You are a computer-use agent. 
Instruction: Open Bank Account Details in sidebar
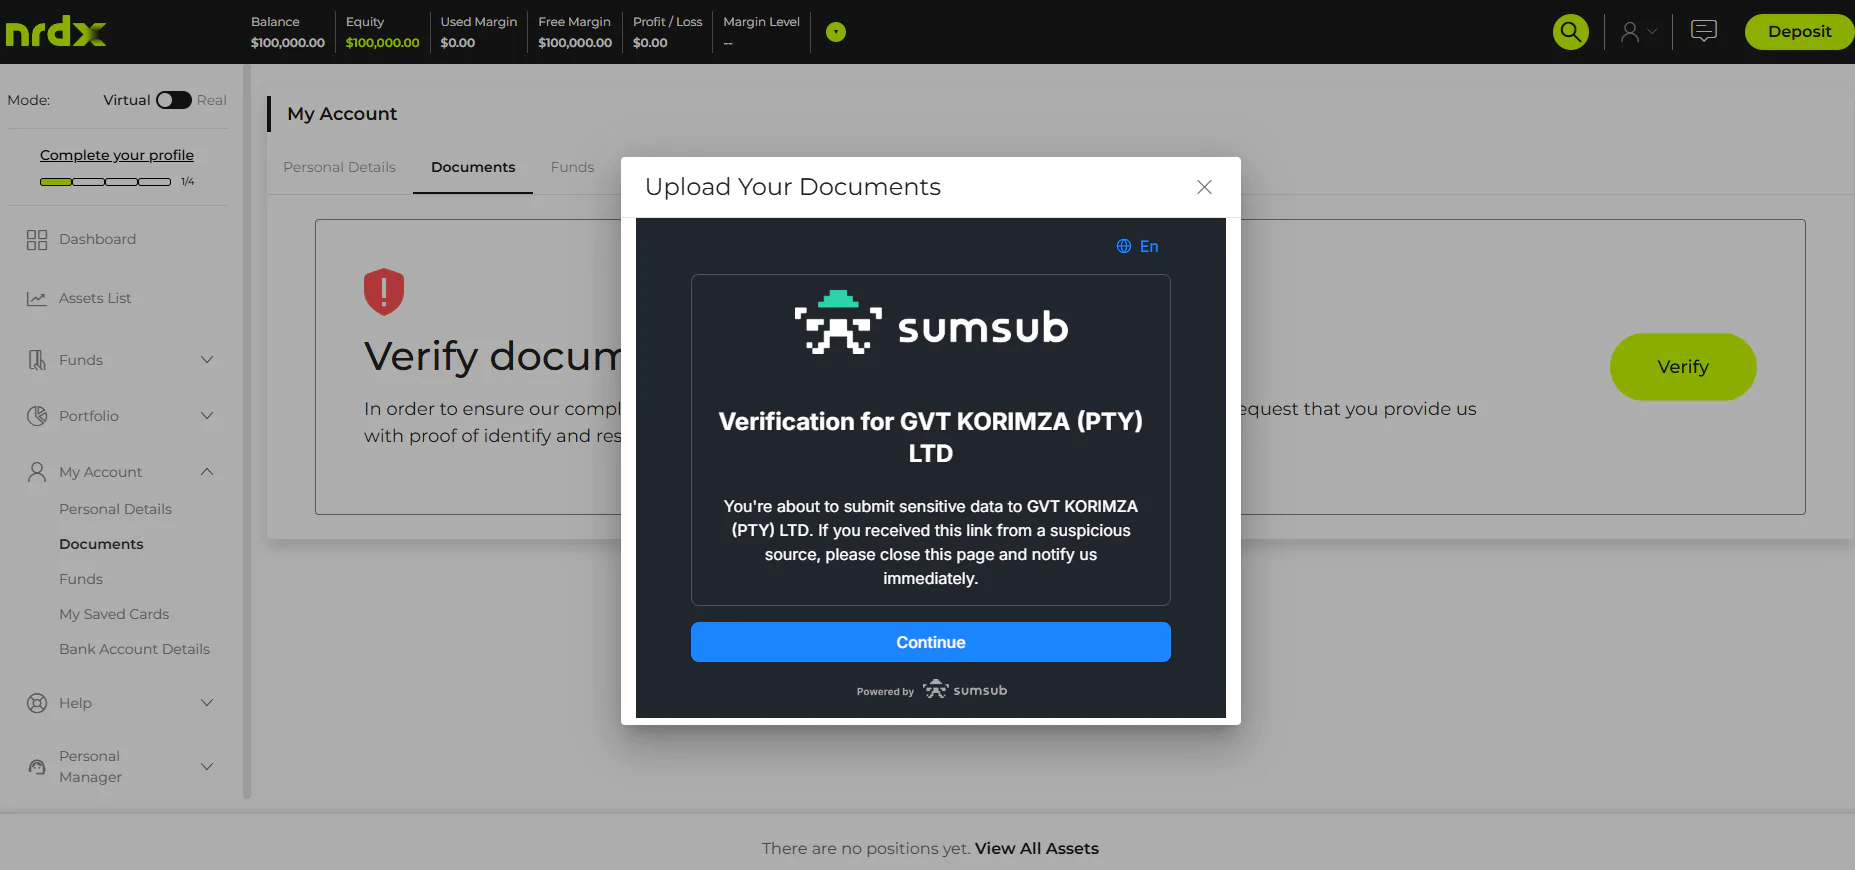click(x=134, y=649)
